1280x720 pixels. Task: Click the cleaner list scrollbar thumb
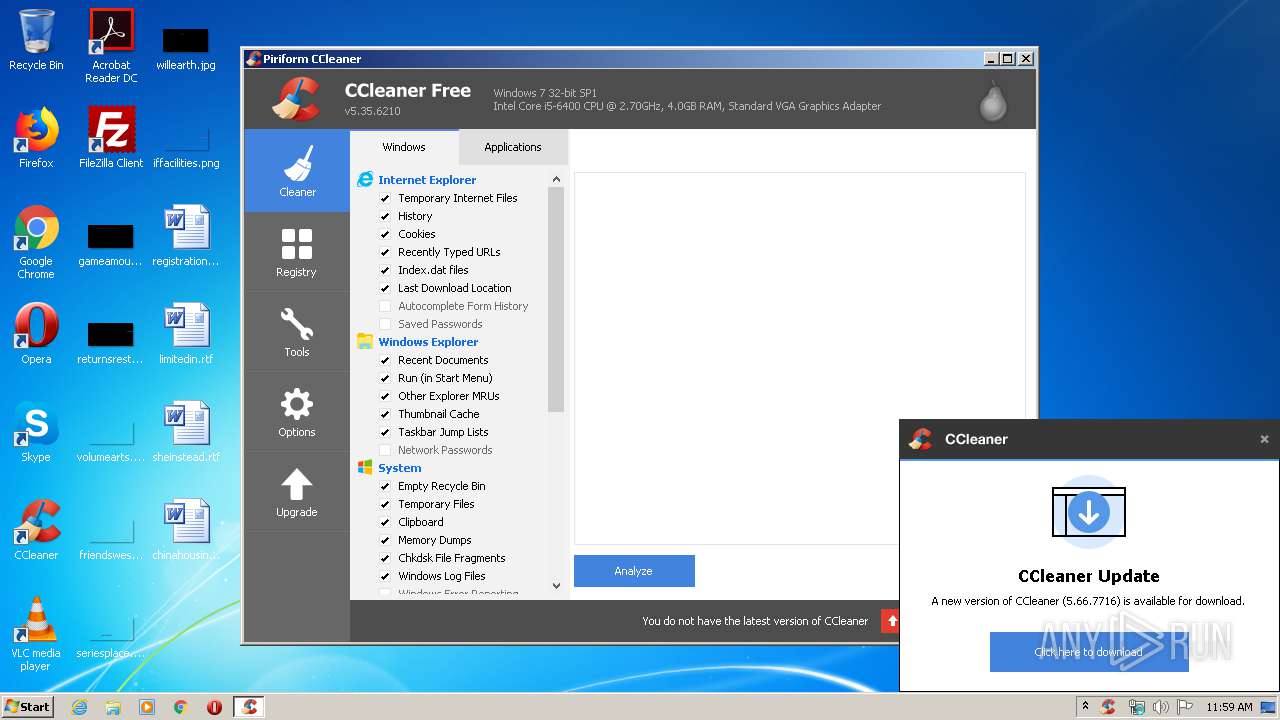[556, 300]
